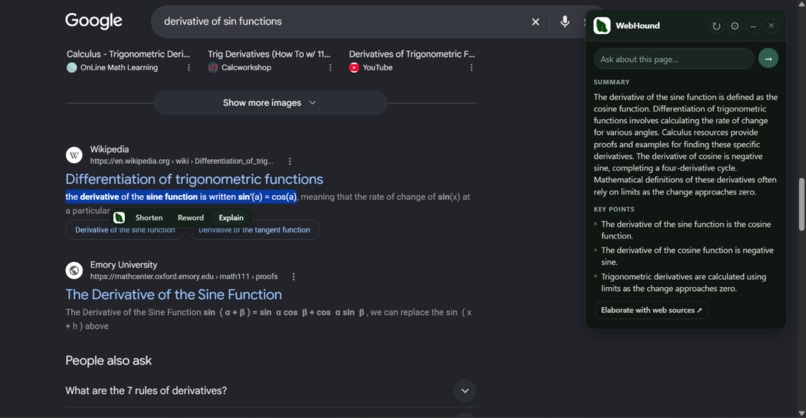Click the Wikipedia favicon

pyautogui.click(x=74, y=155)
